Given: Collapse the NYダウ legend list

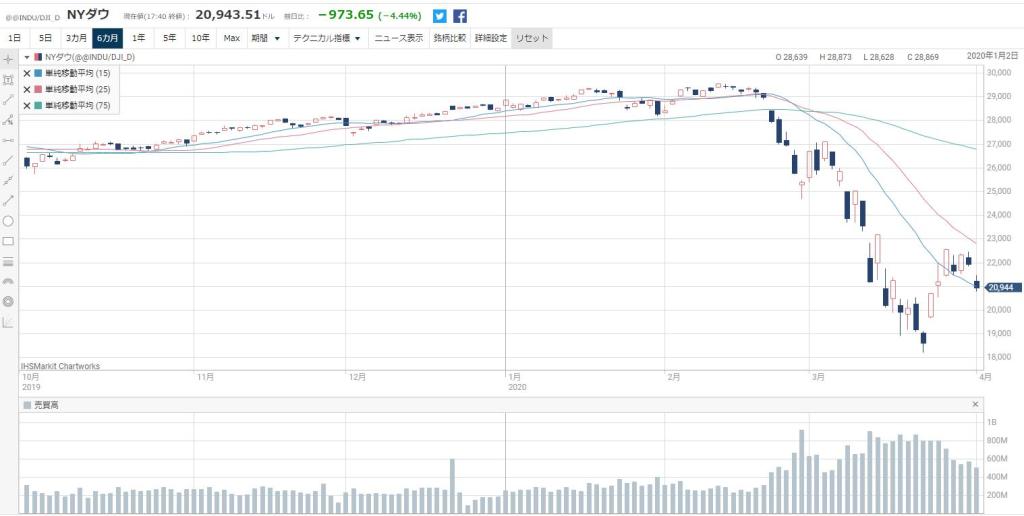Looking at the screenshot, I should coord(27,58).
